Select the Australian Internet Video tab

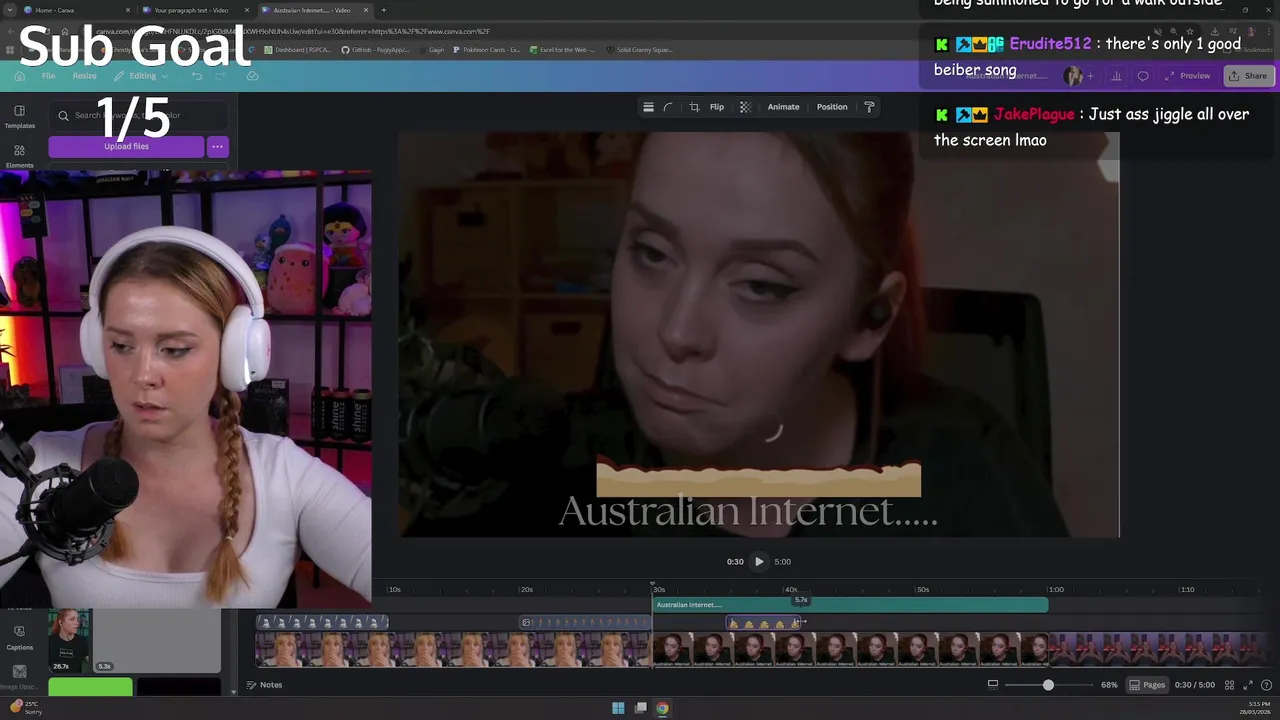pos(314,10)
